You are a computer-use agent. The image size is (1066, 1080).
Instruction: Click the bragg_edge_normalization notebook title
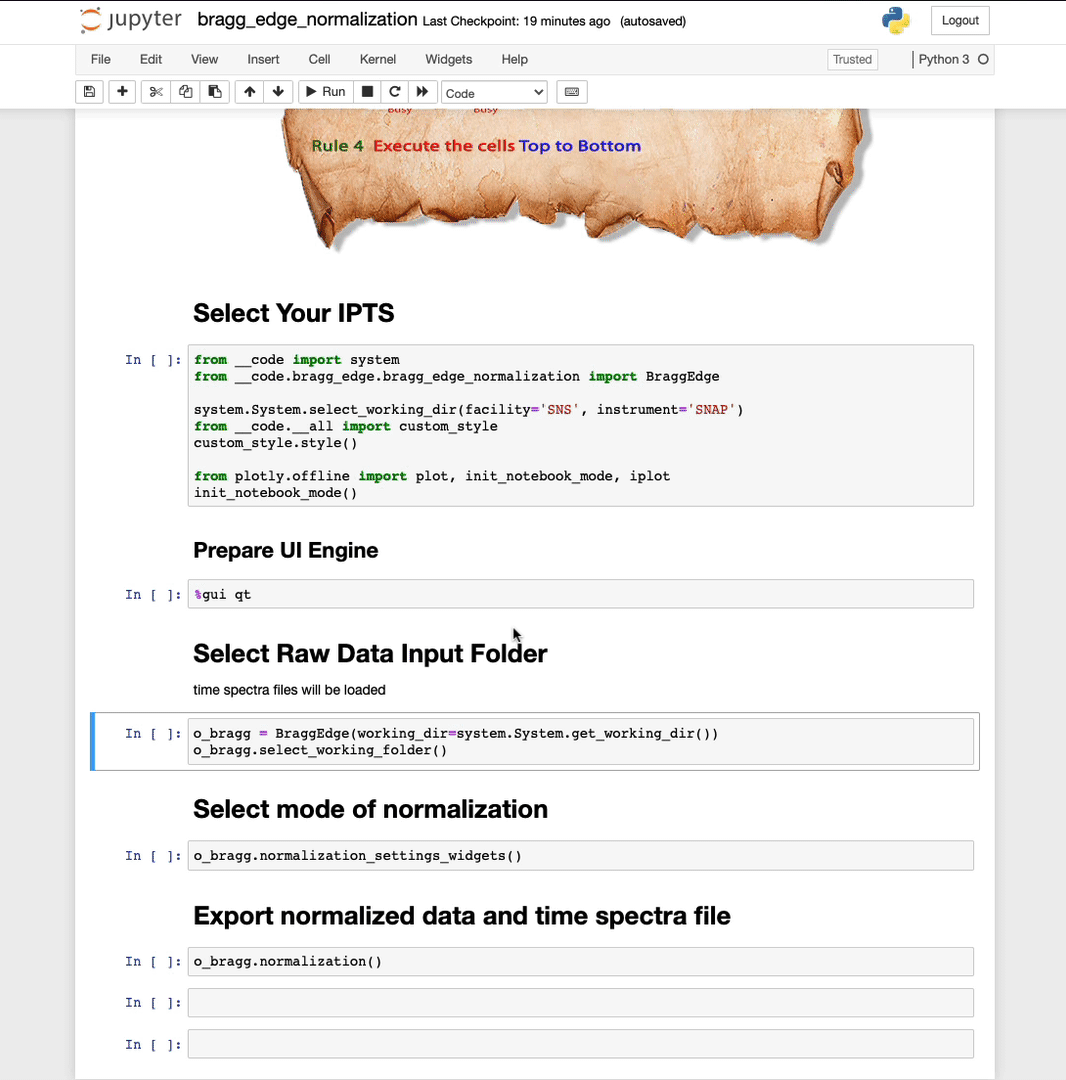point(307,20)
